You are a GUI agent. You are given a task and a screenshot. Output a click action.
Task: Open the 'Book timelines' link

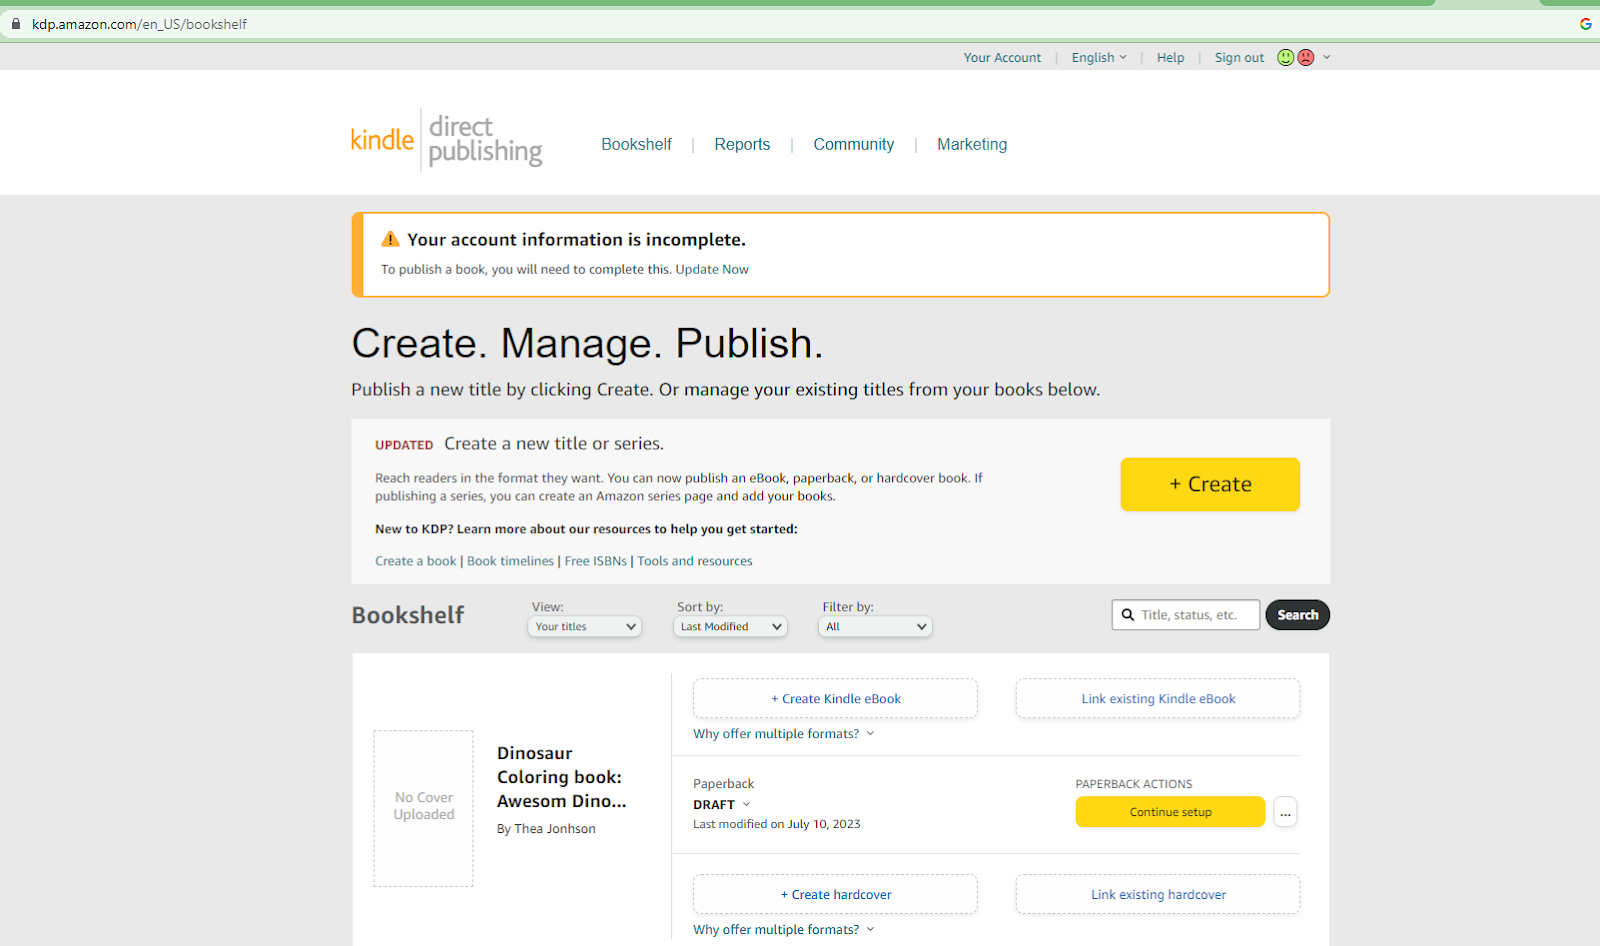point(510,561)
